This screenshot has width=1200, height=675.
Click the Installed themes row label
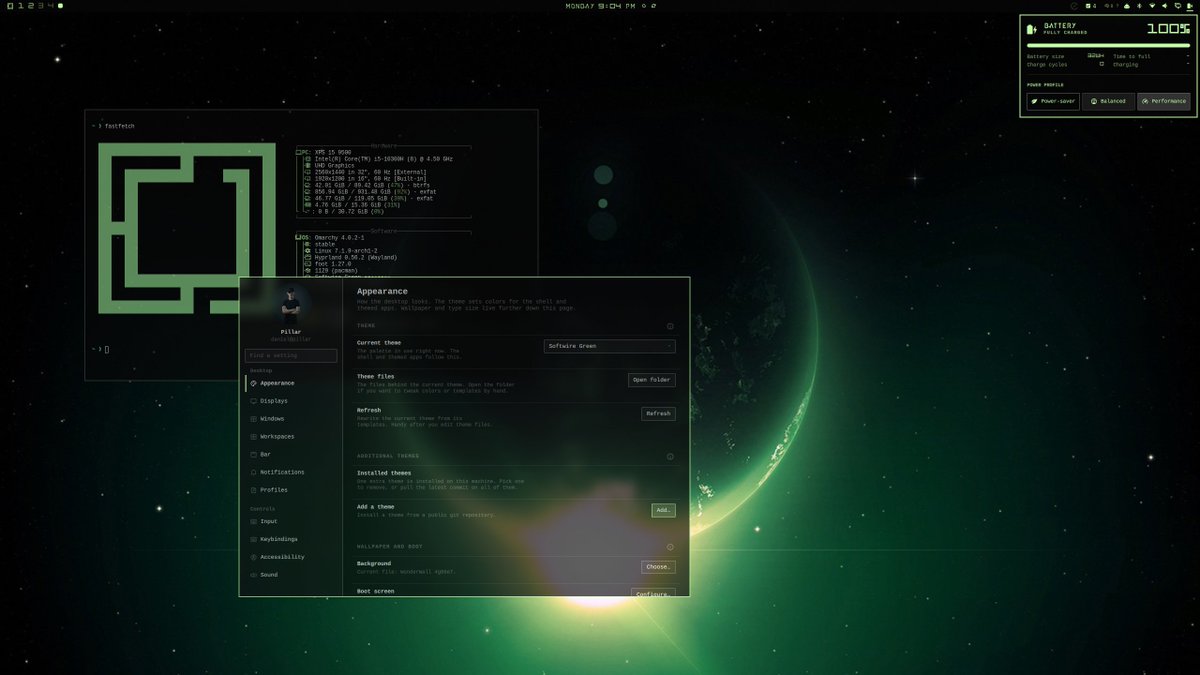coord(384,473)
